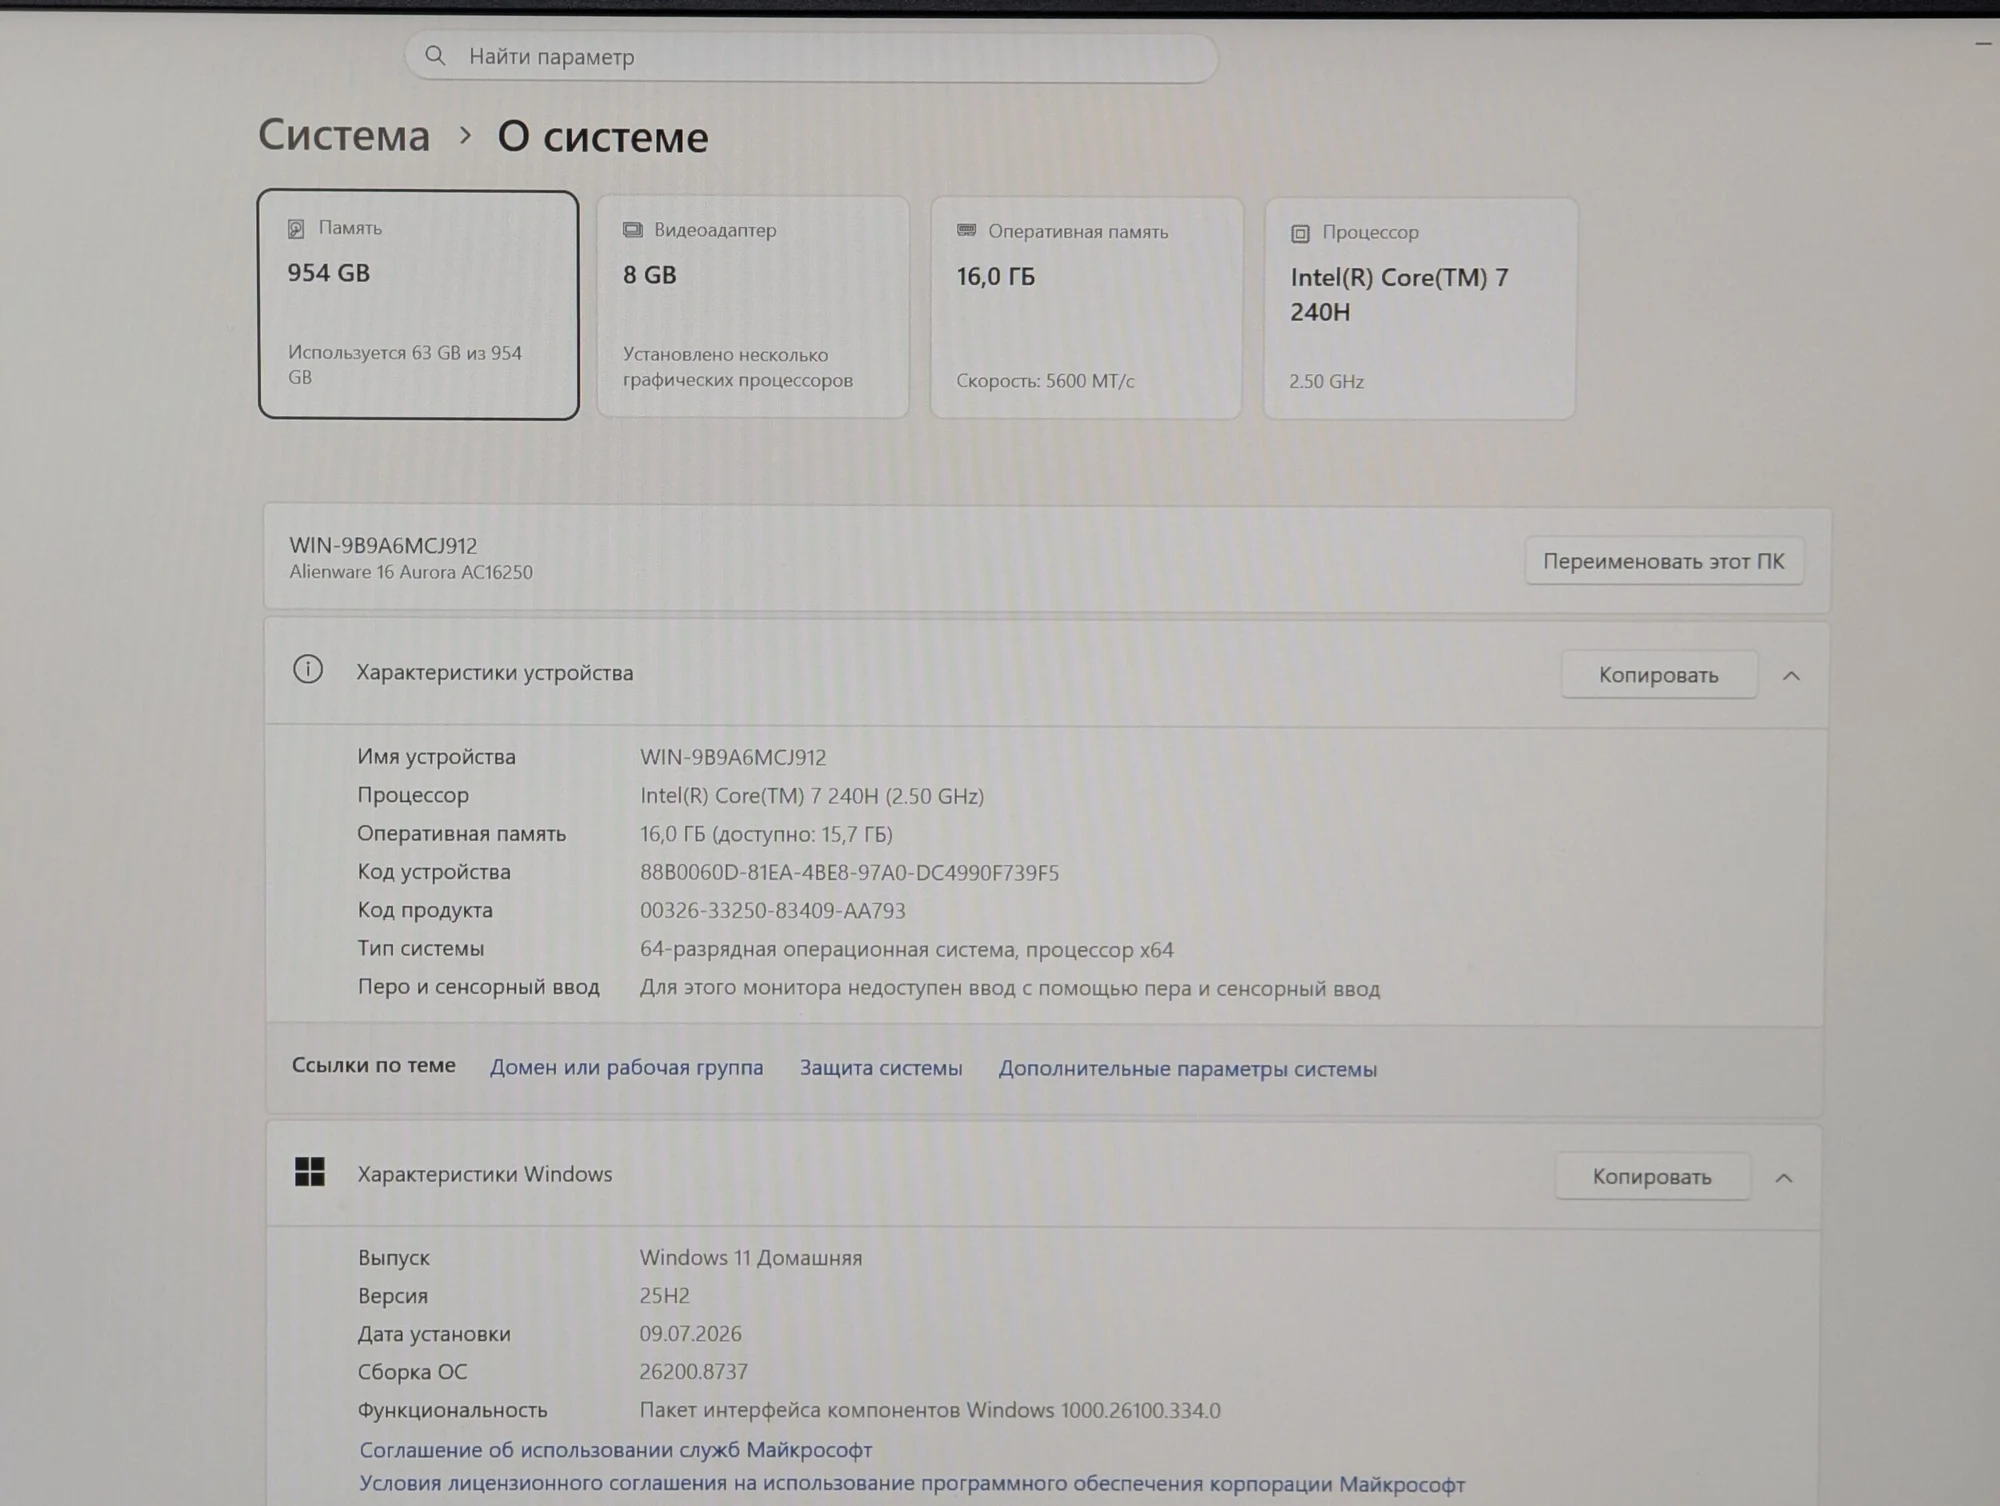Image resolution: width=2000 pixels, height=1506 pixels.
Task: Copy device specifications with Копировать
Action: [x=1659, y=675]
